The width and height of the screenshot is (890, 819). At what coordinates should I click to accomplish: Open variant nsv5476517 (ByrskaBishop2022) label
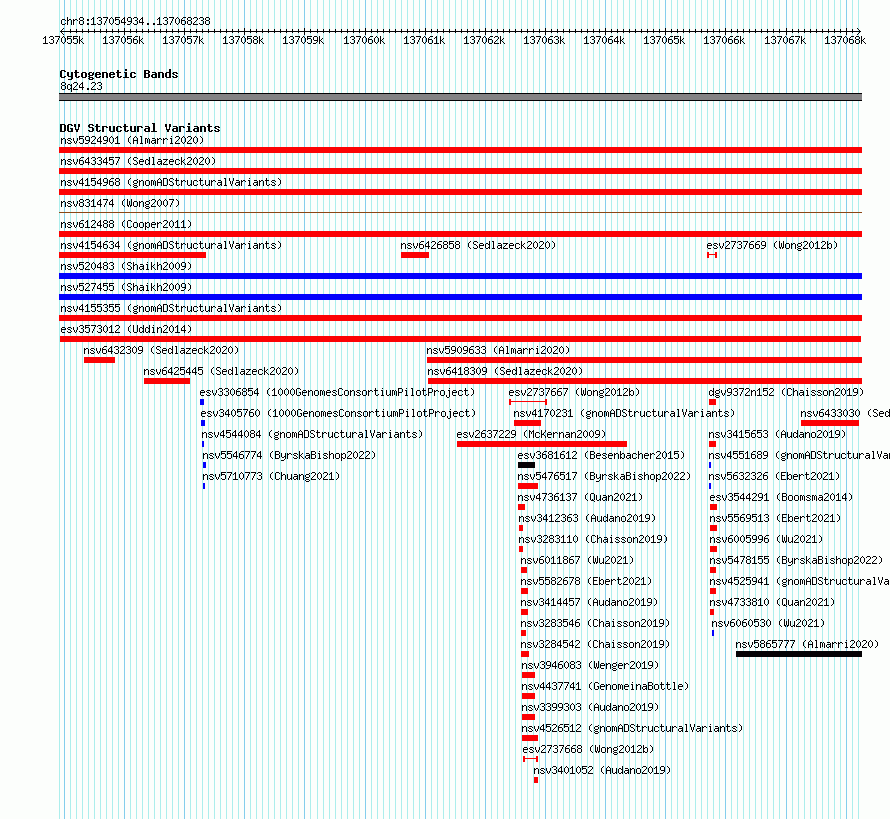click(604, 476)
